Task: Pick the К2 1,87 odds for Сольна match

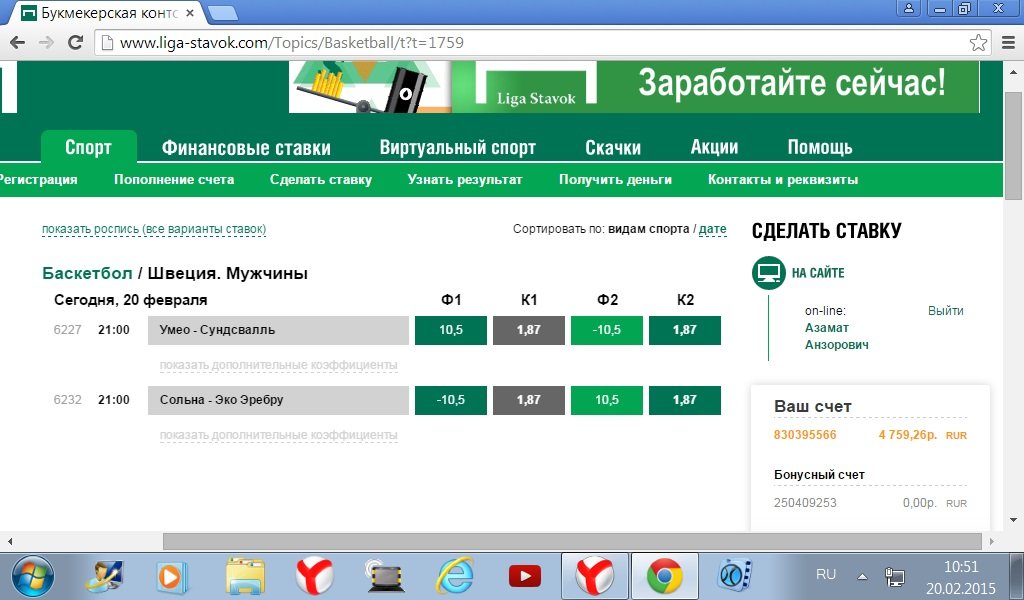Action: click(x=684, y=400)
